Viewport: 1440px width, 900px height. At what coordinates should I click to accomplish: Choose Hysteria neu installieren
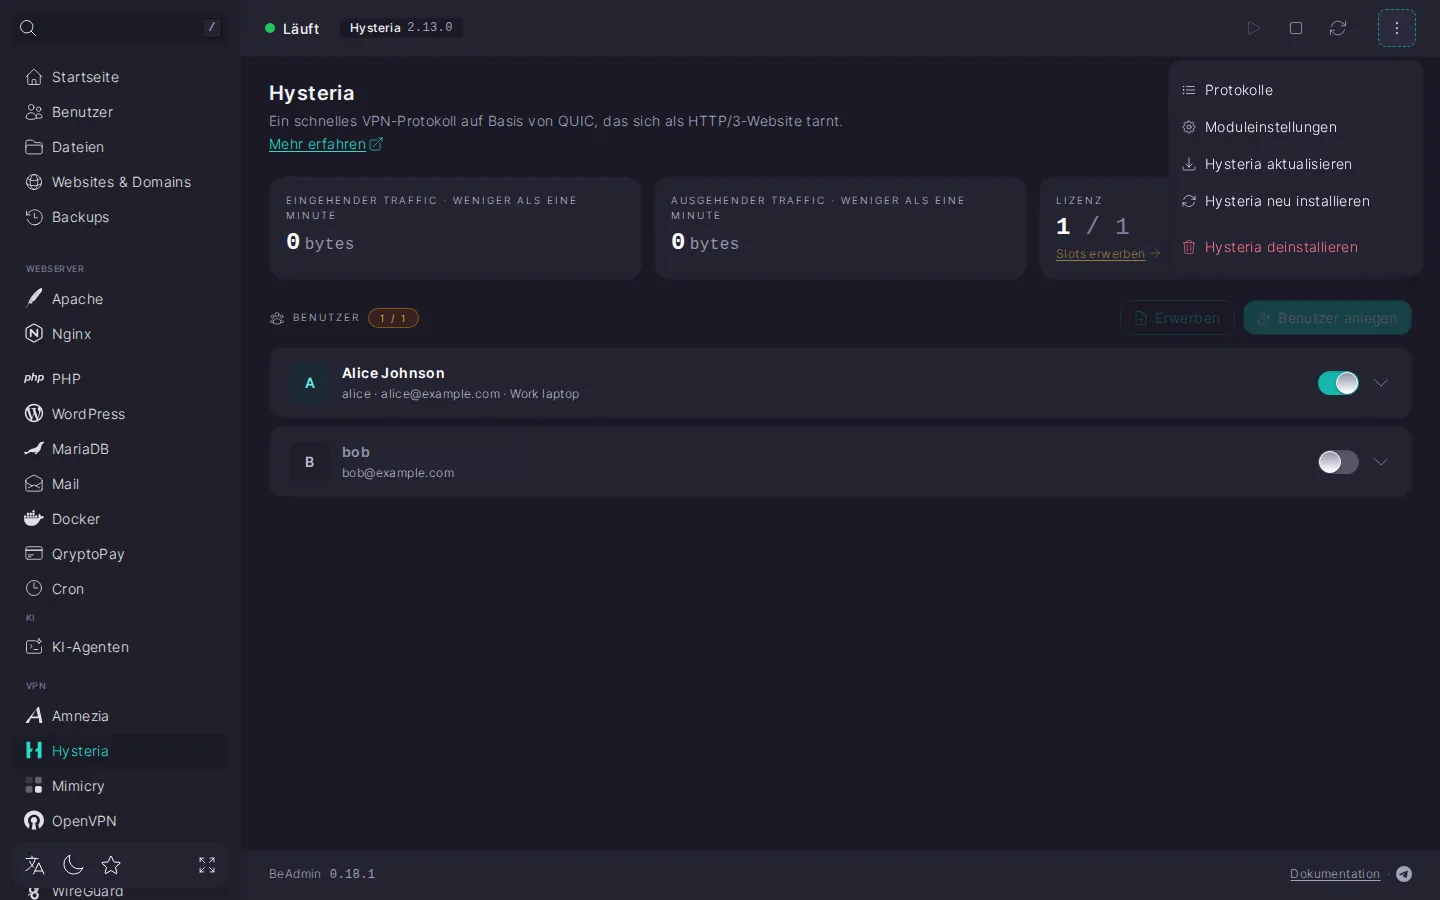tap(1295, 201)
